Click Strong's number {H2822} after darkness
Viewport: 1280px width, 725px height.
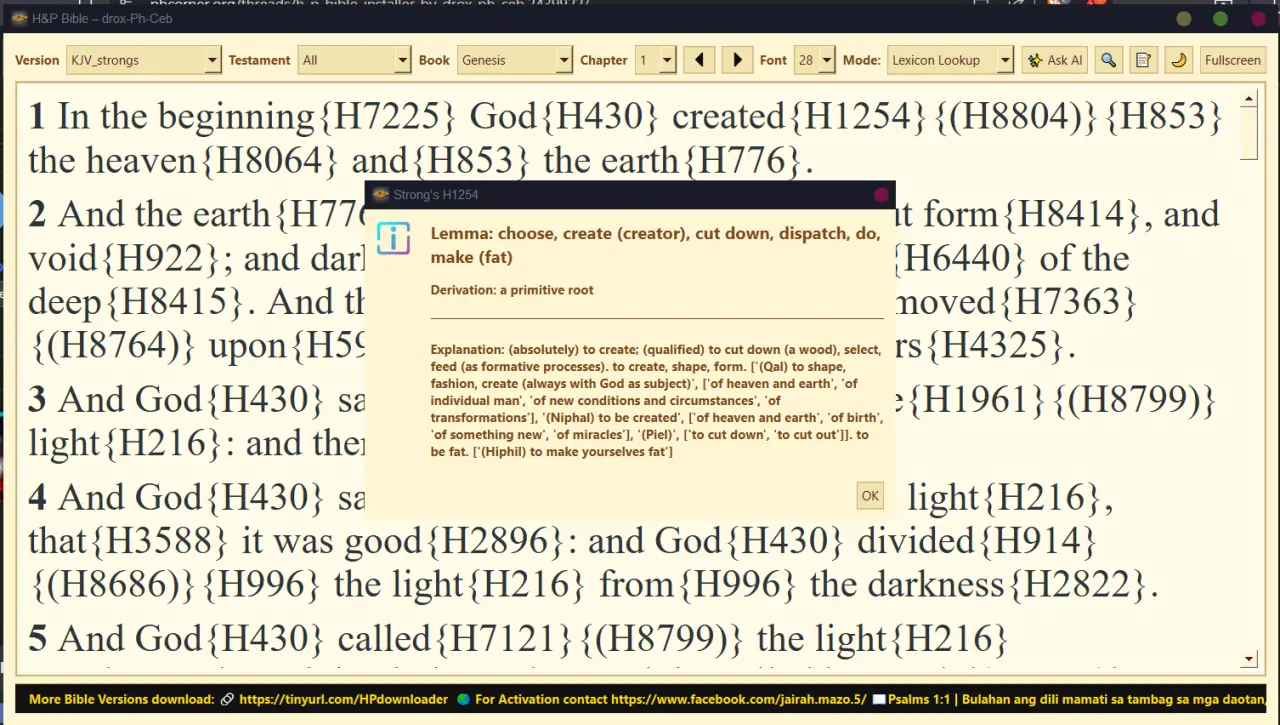(1077, 585)
